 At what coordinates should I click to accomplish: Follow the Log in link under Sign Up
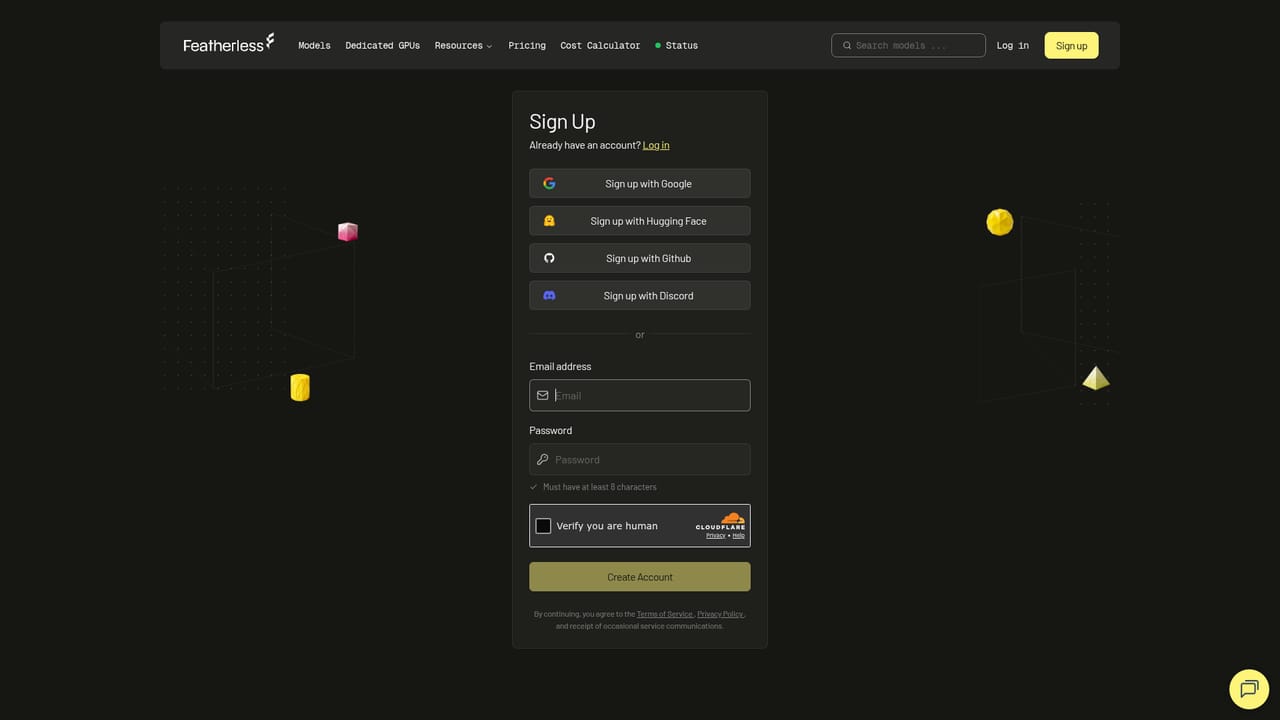point(656,145)
